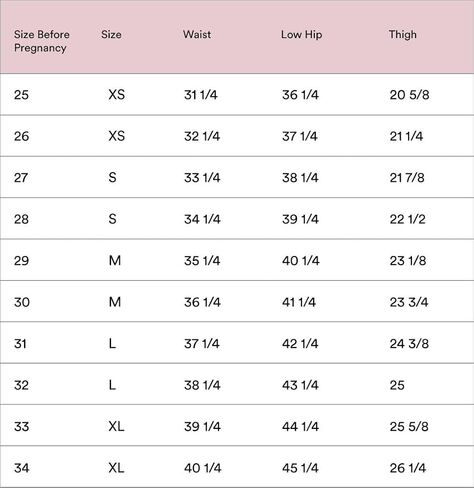474x488 pixels.
Task: Click the low hip value 39 1/4
Action: pyautogui.click(x=300, y=219)
